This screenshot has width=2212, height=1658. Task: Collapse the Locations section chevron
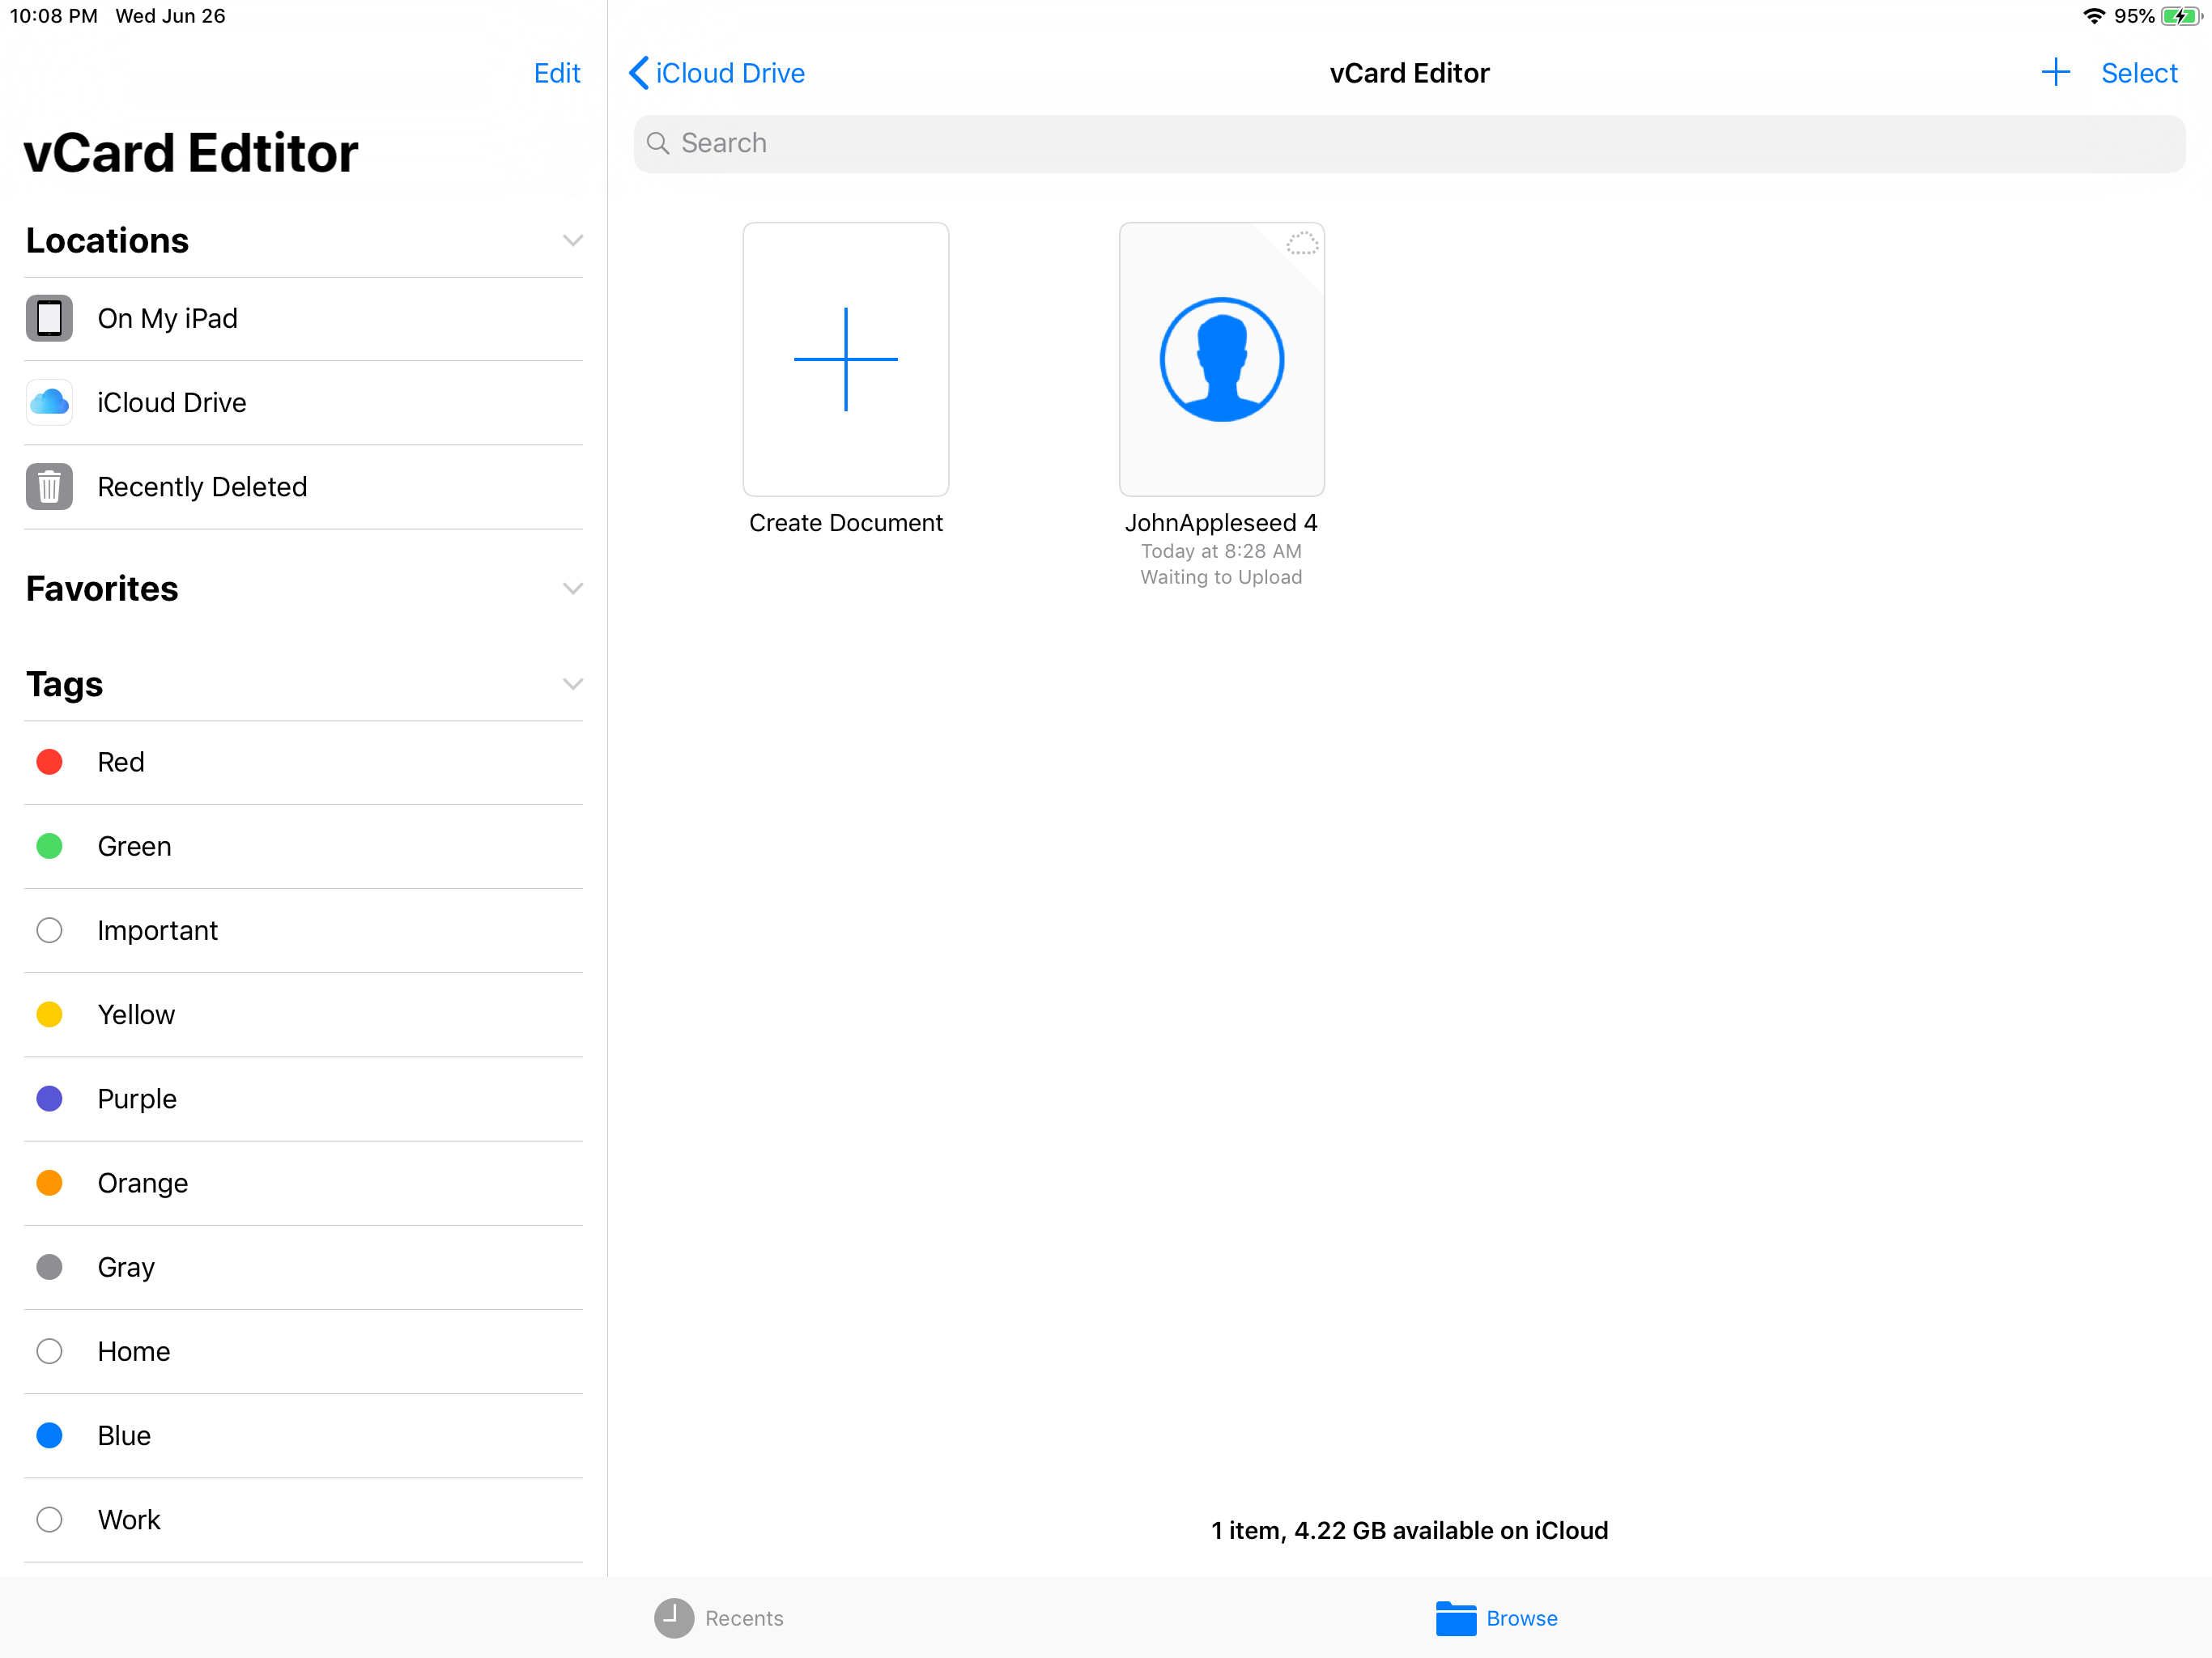(x=573, y=241)
